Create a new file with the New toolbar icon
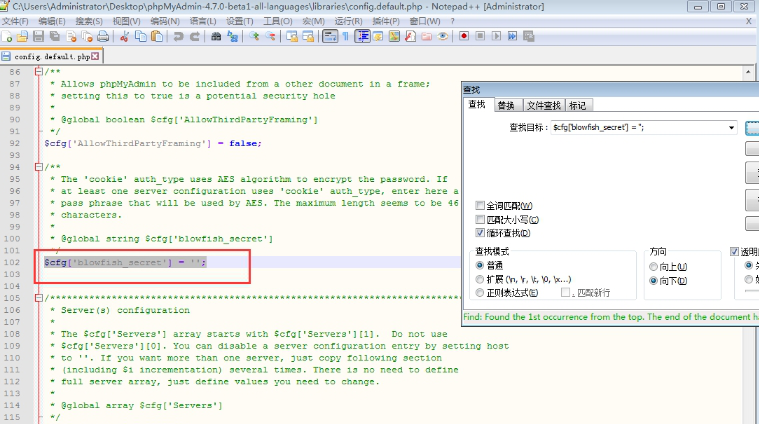Screen dimensions: 759x440 tap(7, 36)
